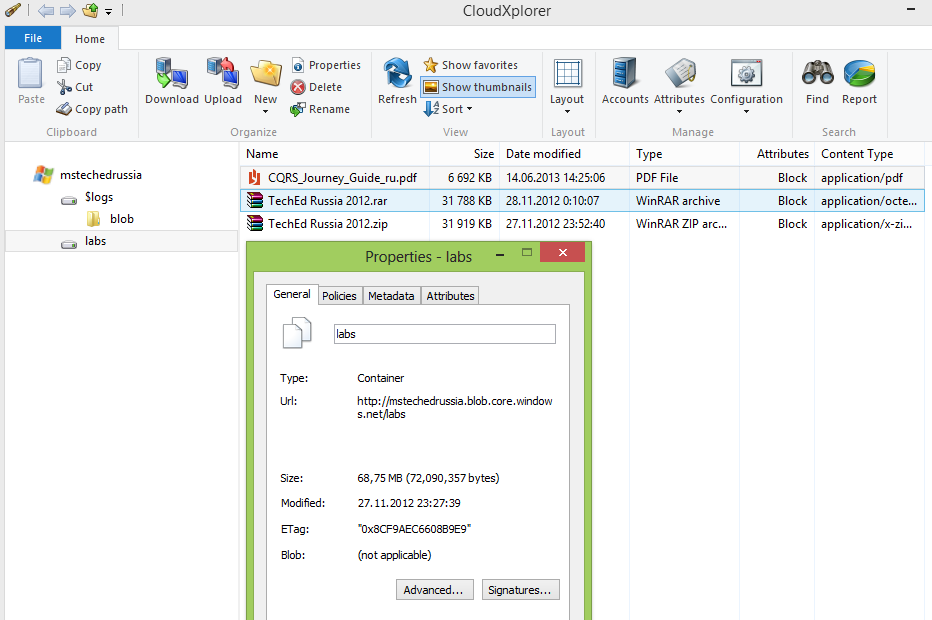Switch to General tab in Properties dialog

(292, 294)
